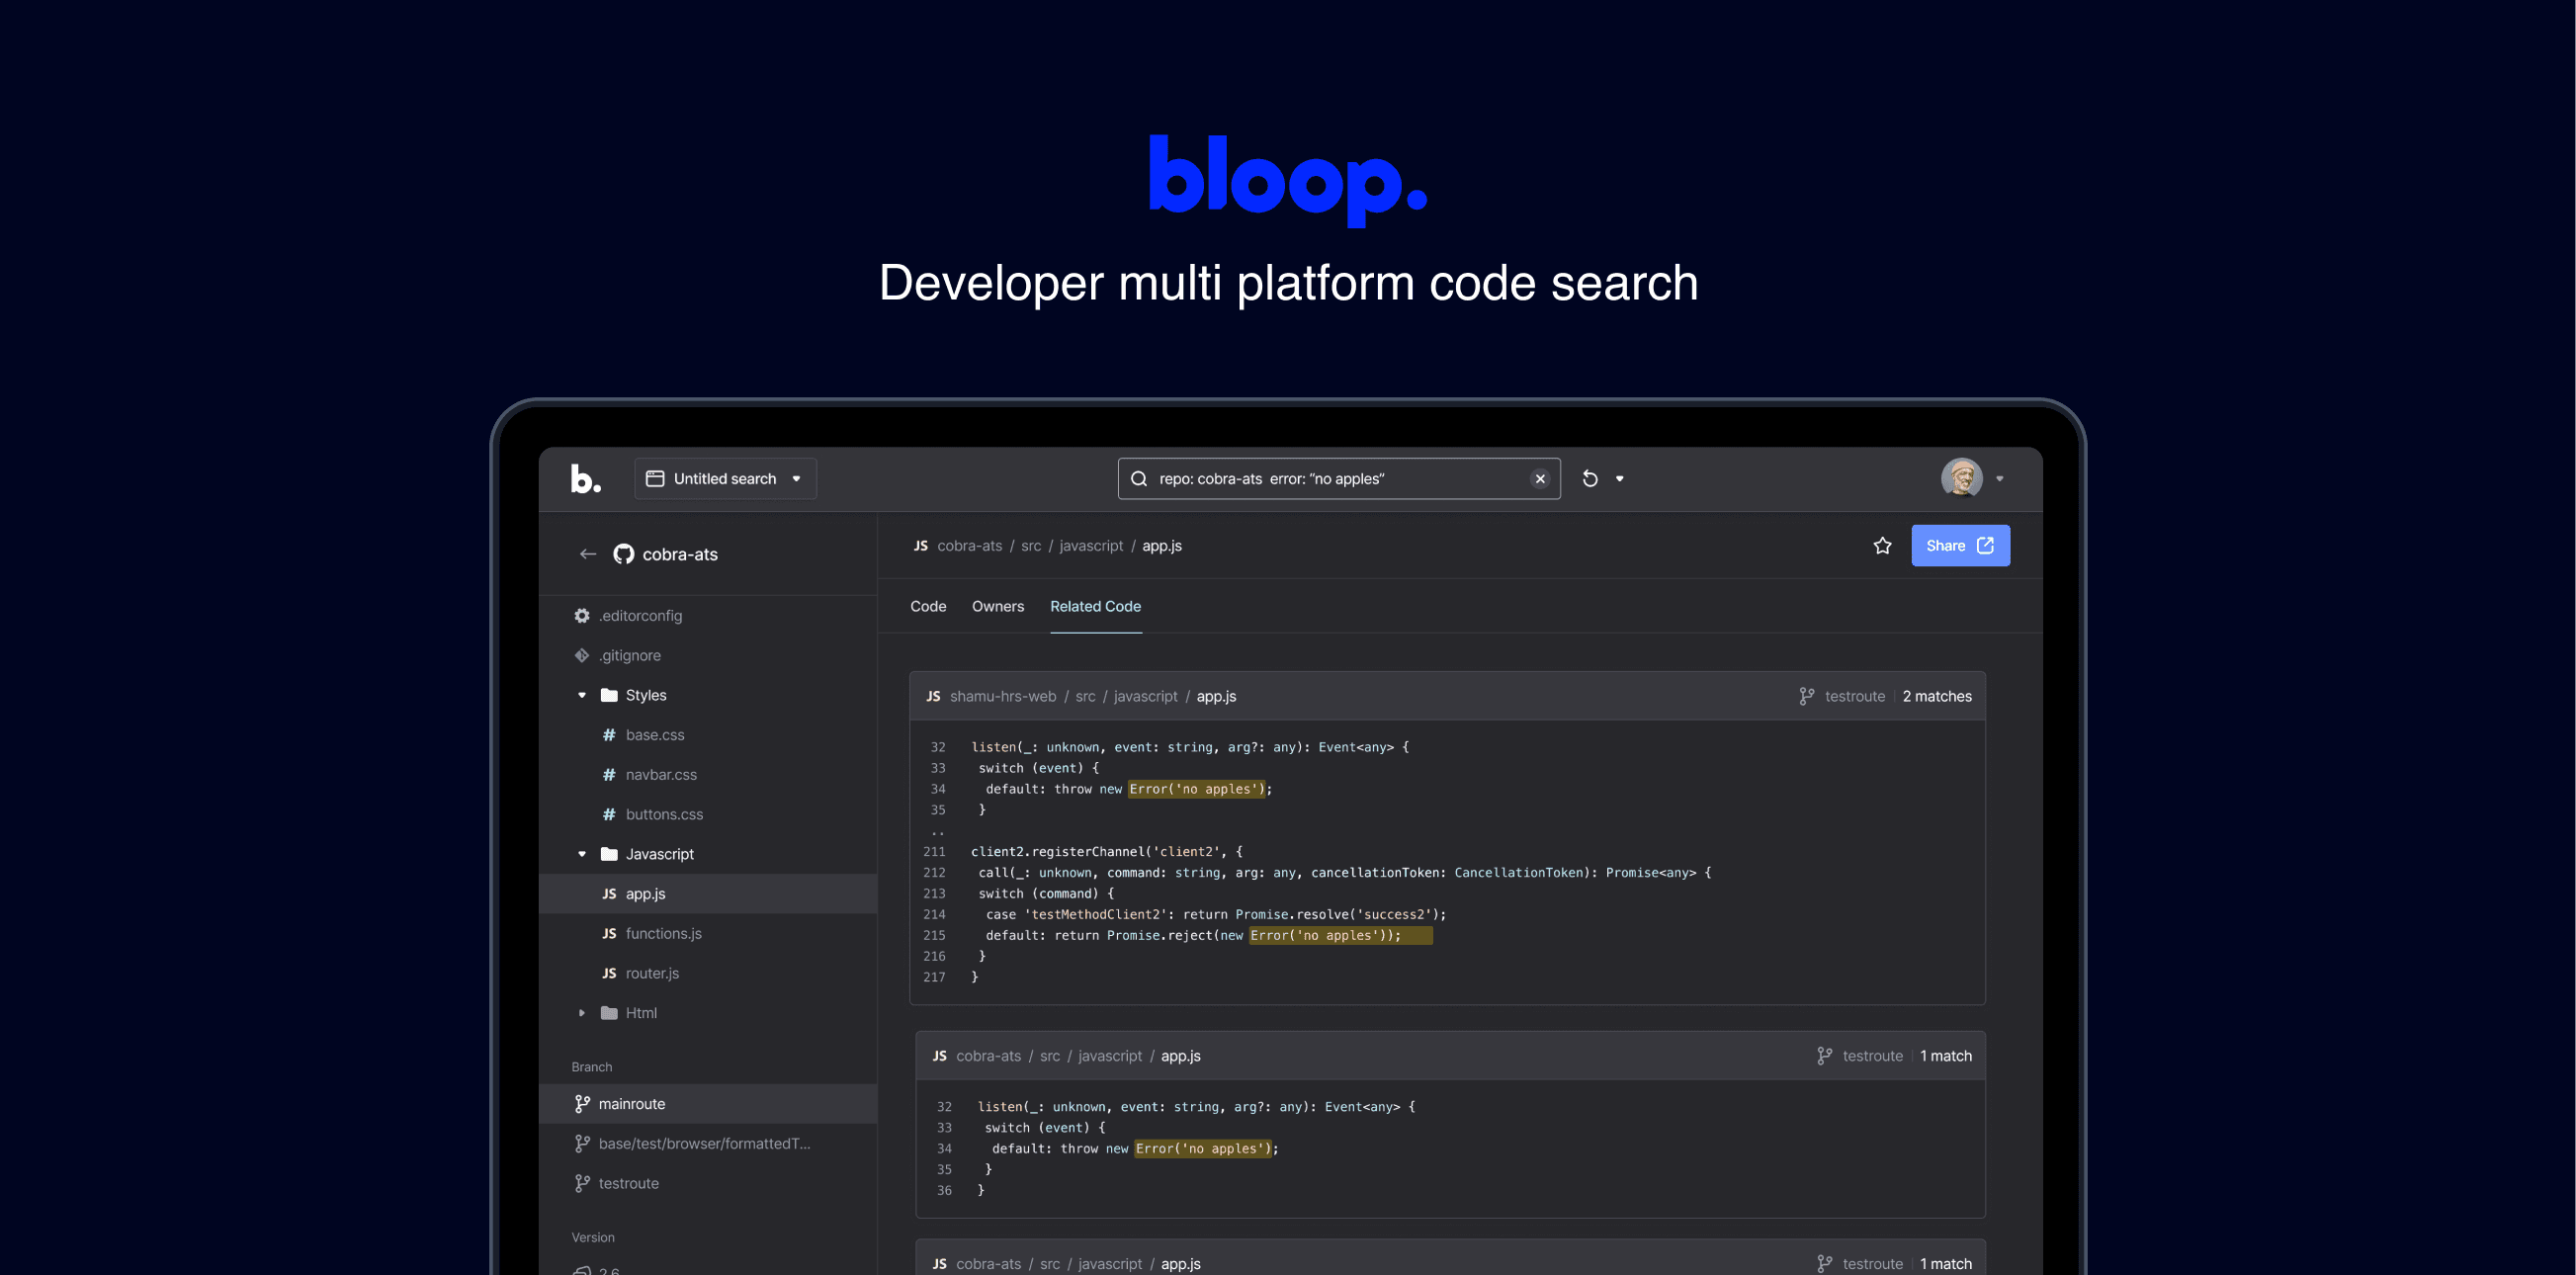The image size is (2576, 1275).
Task: Star this file with the star icon
Action: pos(1882,545)
